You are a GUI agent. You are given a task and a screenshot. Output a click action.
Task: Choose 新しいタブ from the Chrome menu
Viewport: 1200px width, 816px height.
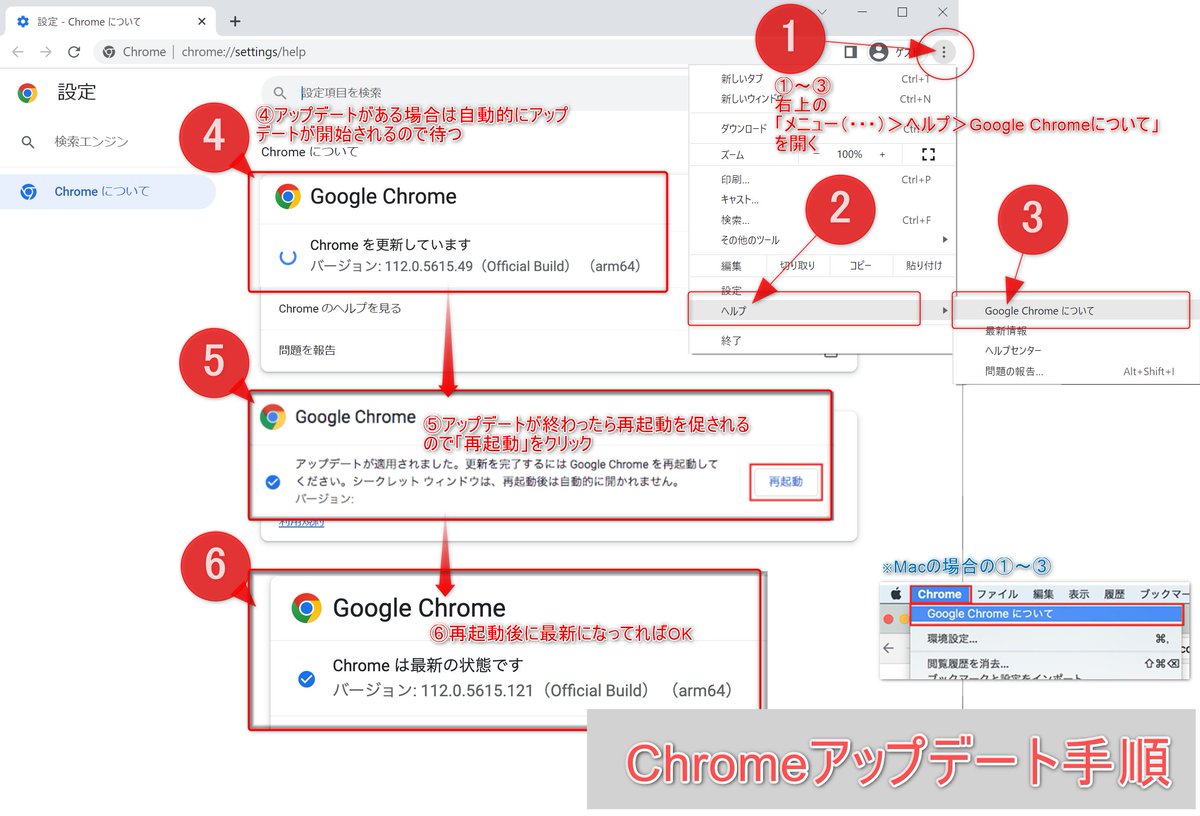[823, 78]
